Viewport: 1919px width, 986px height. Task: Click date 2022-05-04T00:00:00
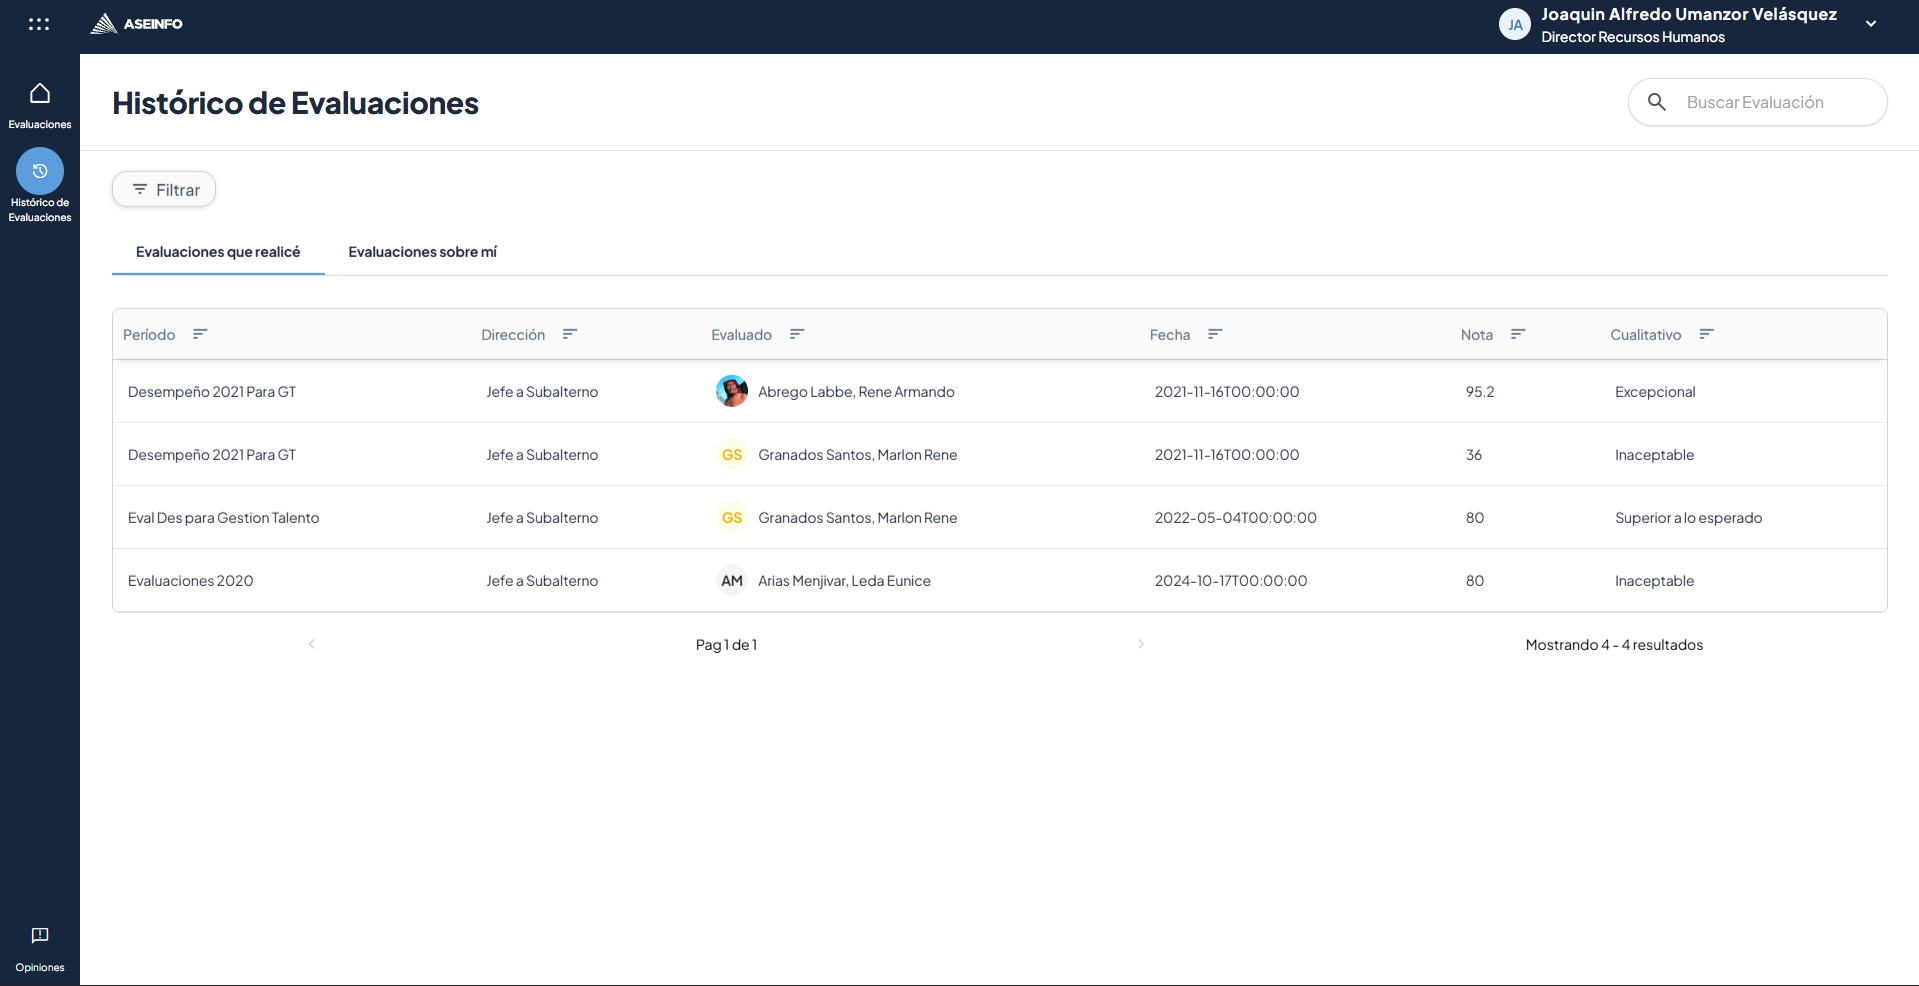[1236, 518]
